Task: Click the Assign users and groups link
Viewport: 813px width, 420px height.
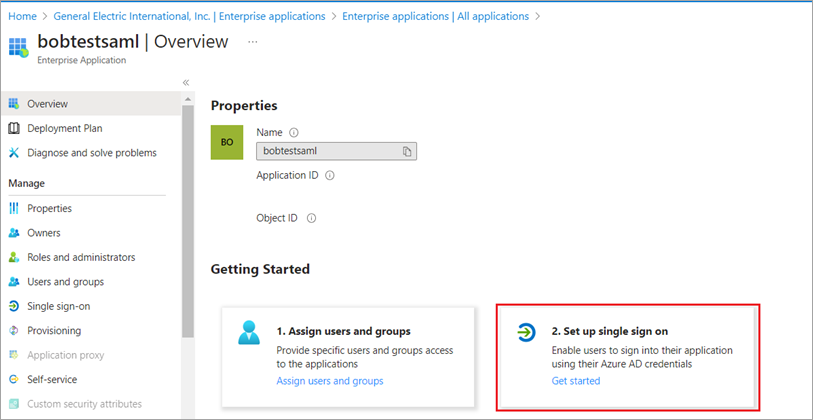Action: pyautogui.click(x=330, y=381)
